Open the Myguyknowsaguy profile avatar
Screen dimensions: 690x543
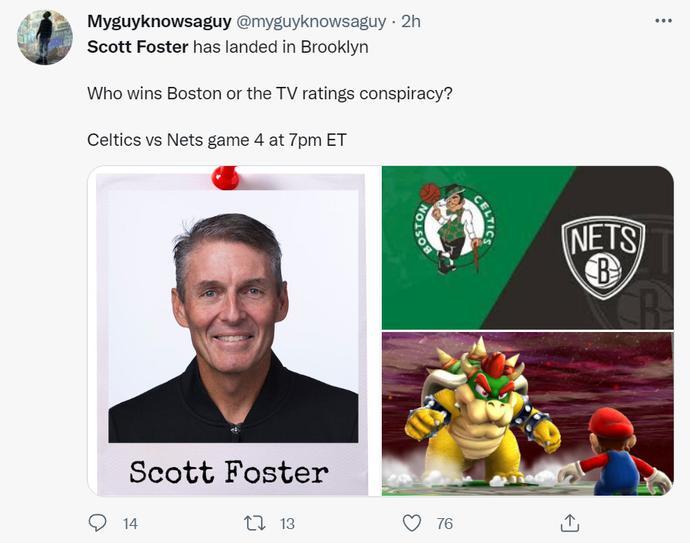(x=45, y=38)
